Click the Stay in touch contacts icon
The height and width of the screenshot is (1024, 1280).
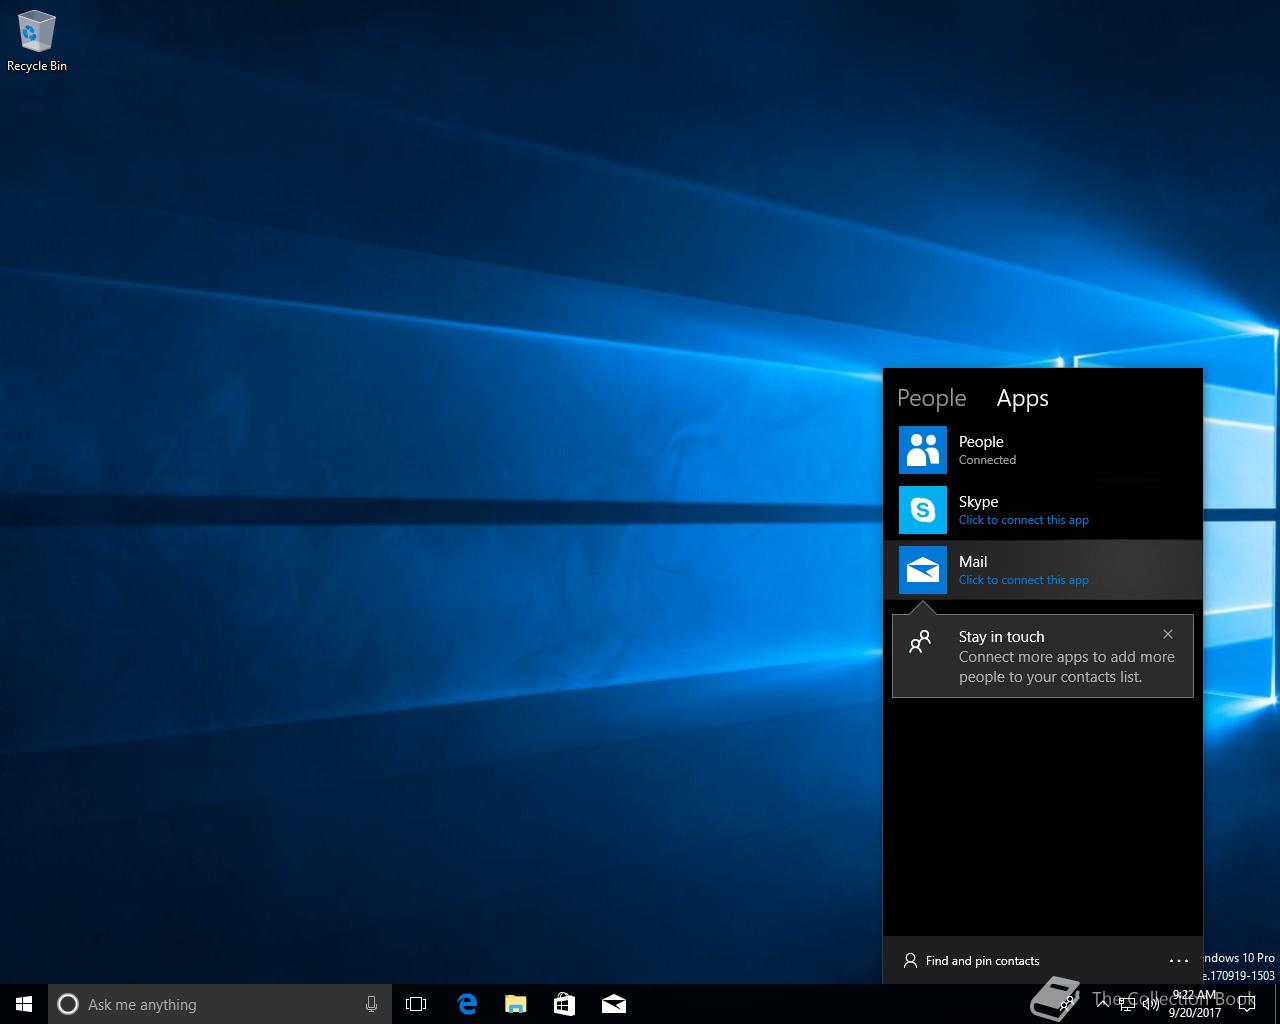click(x=920, y=641)
